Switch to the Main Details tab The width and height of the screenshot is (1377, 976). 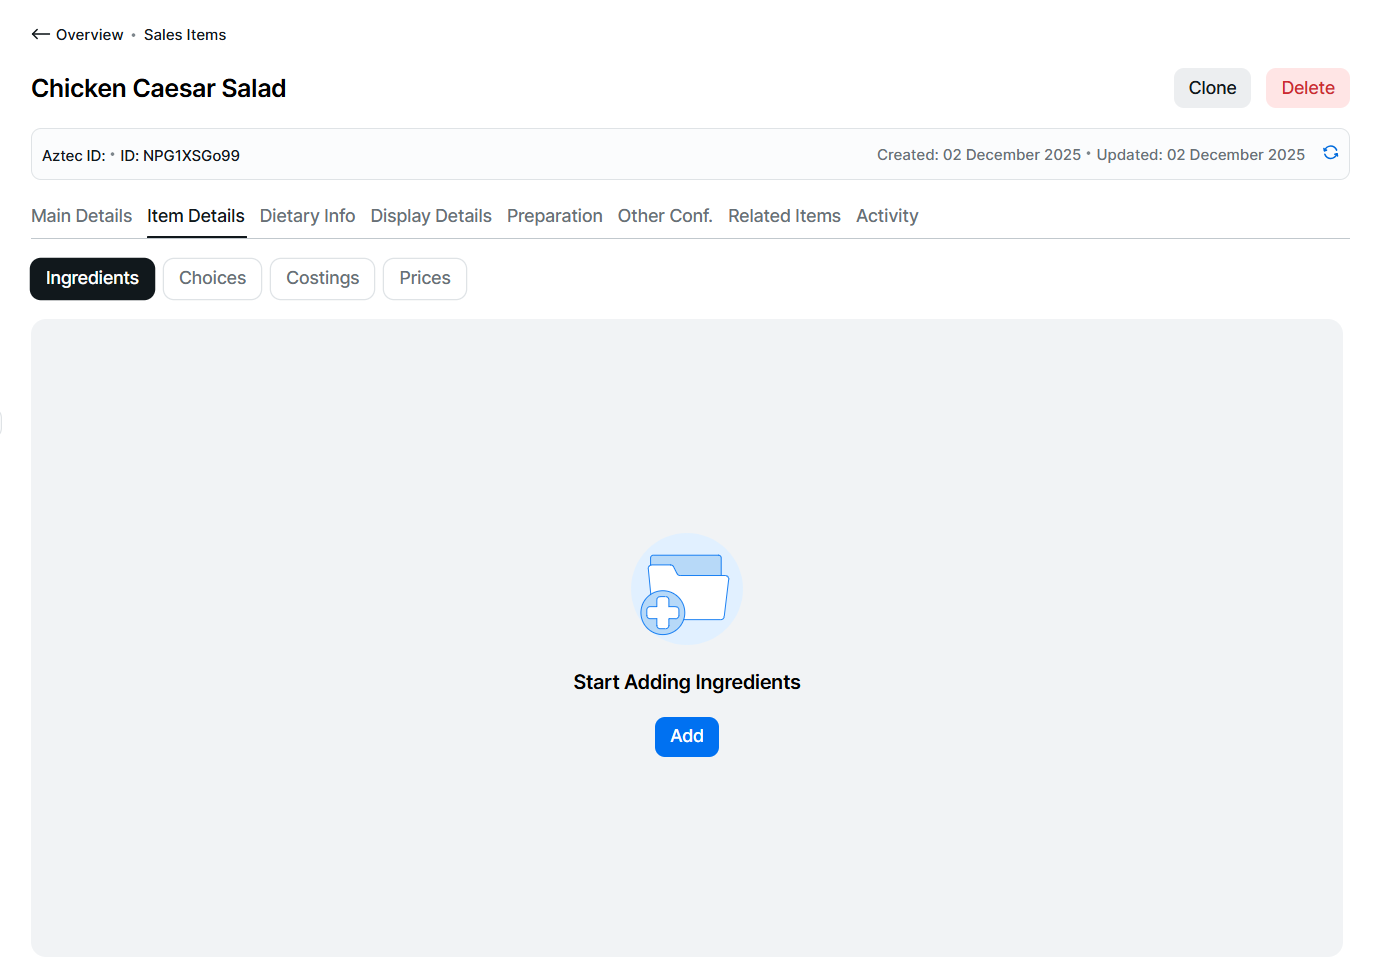pos(82,216)
